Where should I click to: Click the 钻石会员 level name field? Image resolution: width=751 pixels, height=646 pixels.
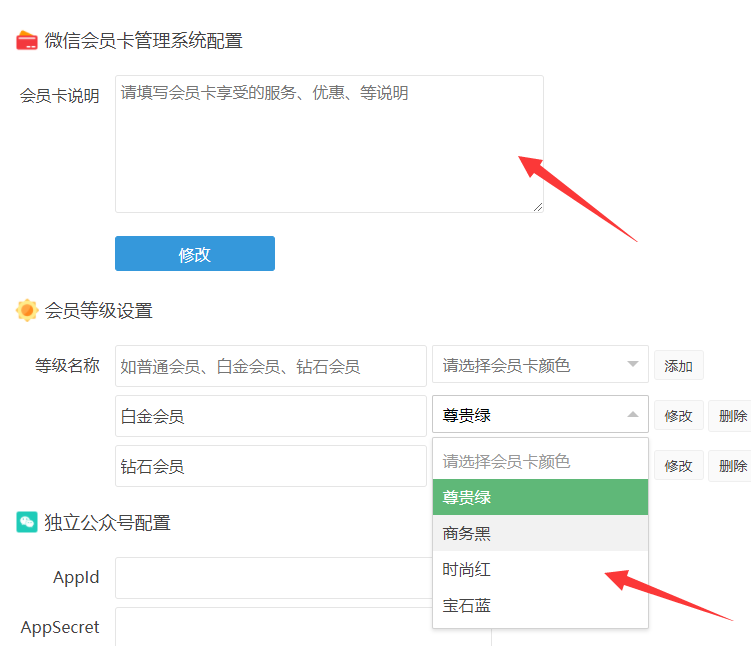coord(270,466)
